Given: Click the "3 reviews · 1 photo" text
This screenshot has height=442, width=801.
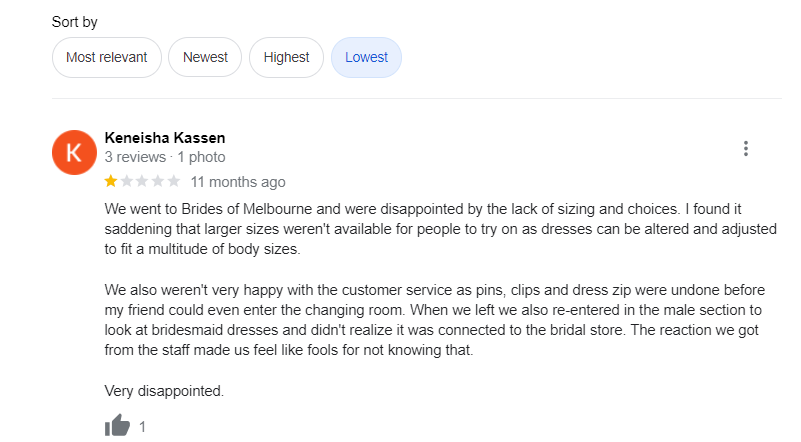Looking at the screenshot, I should pos(164,157).
